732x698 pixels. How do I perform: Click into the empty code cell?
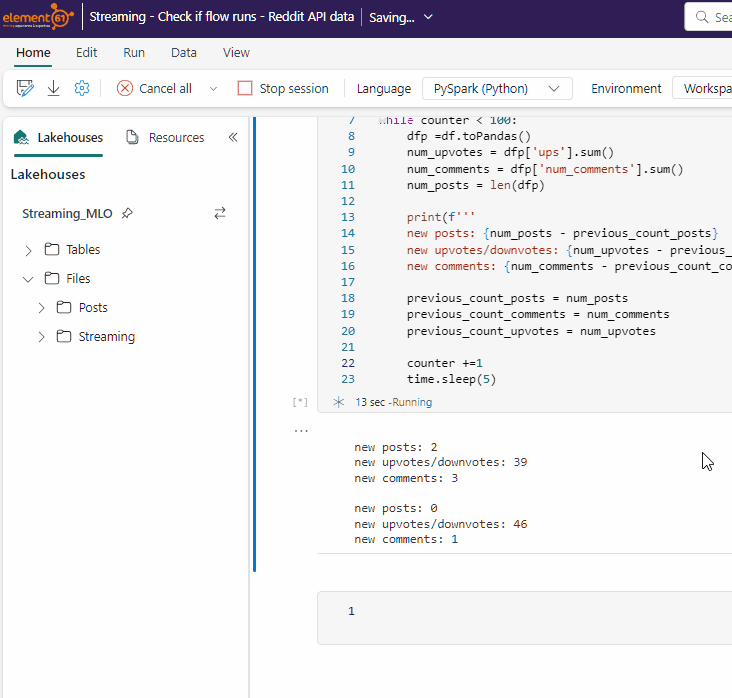coord(540,611)
